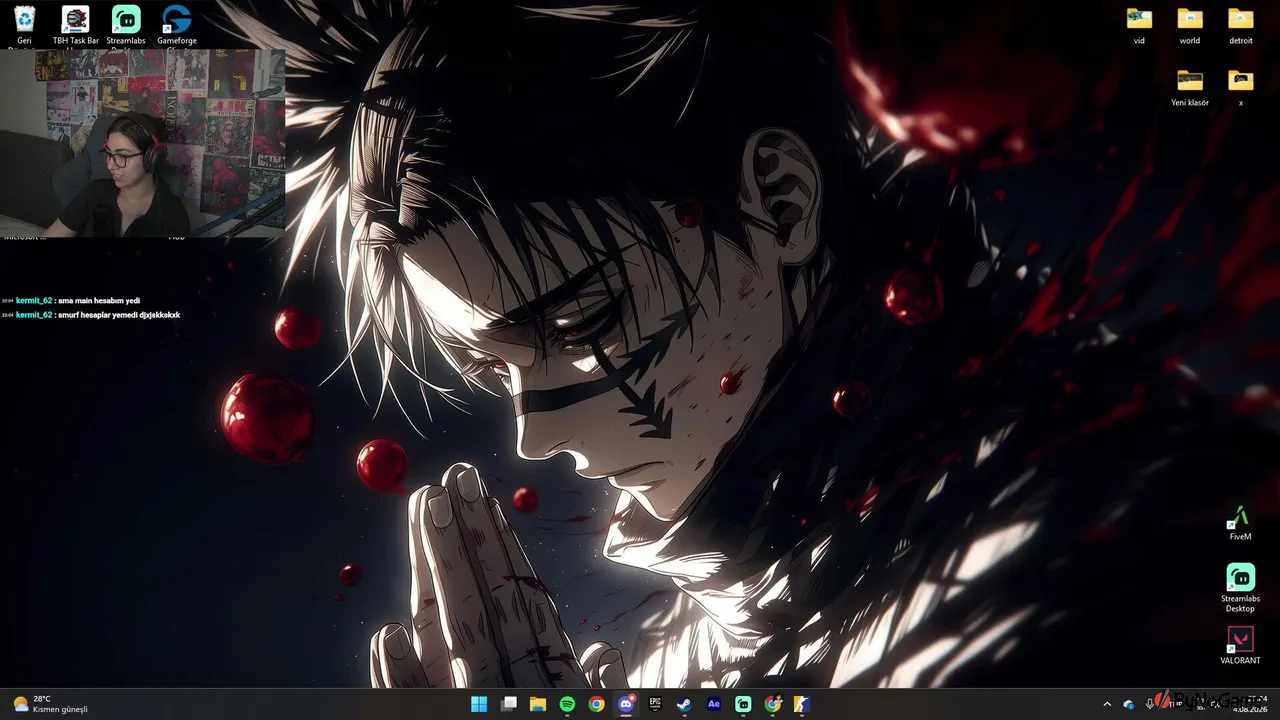Viewport: 1280px width, 720px height.
Task: Switch to Counter-Strike in the taskbar
Action: (802, 704)
